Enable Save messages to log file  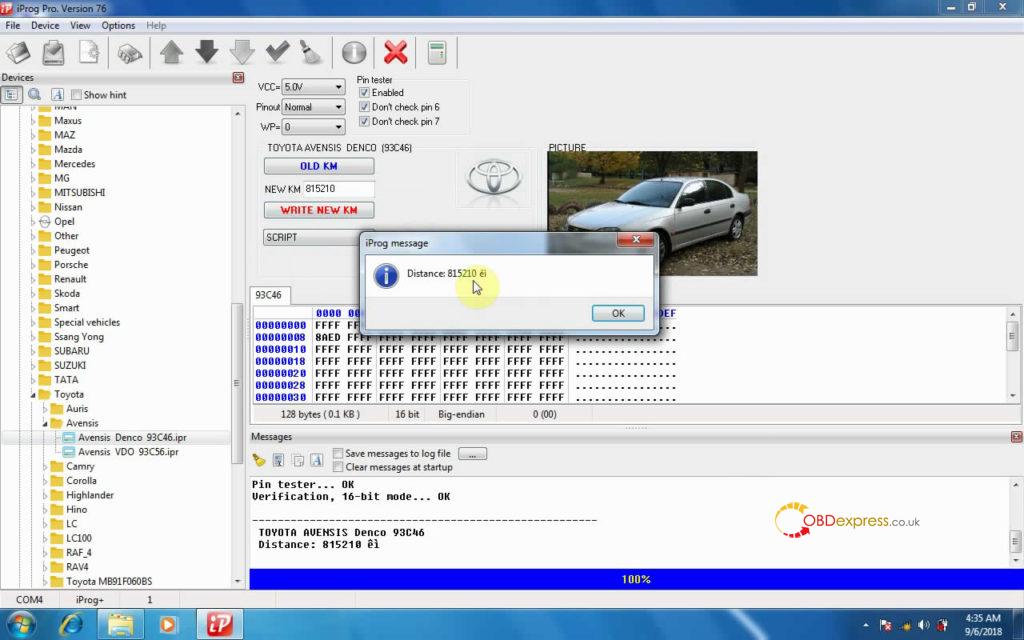[338, 453]
